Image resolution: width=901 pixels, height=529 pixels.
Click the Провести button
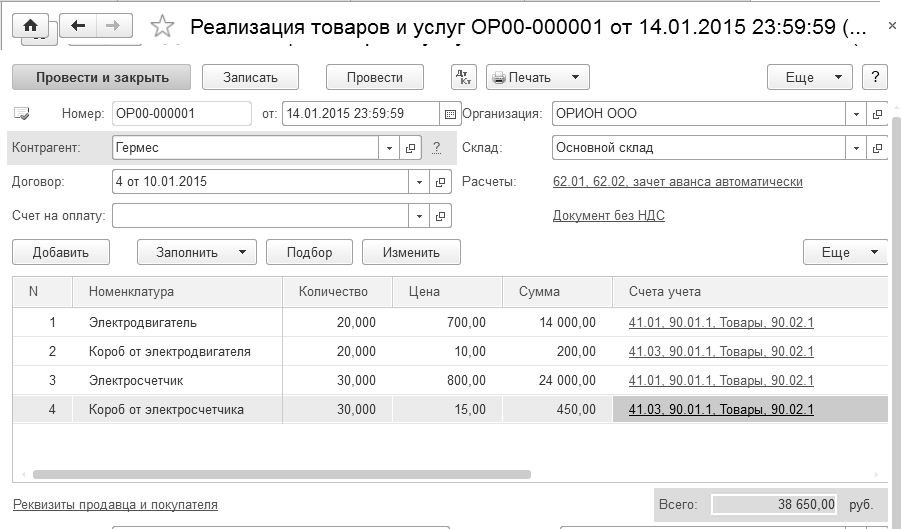[x=375, y=77]
